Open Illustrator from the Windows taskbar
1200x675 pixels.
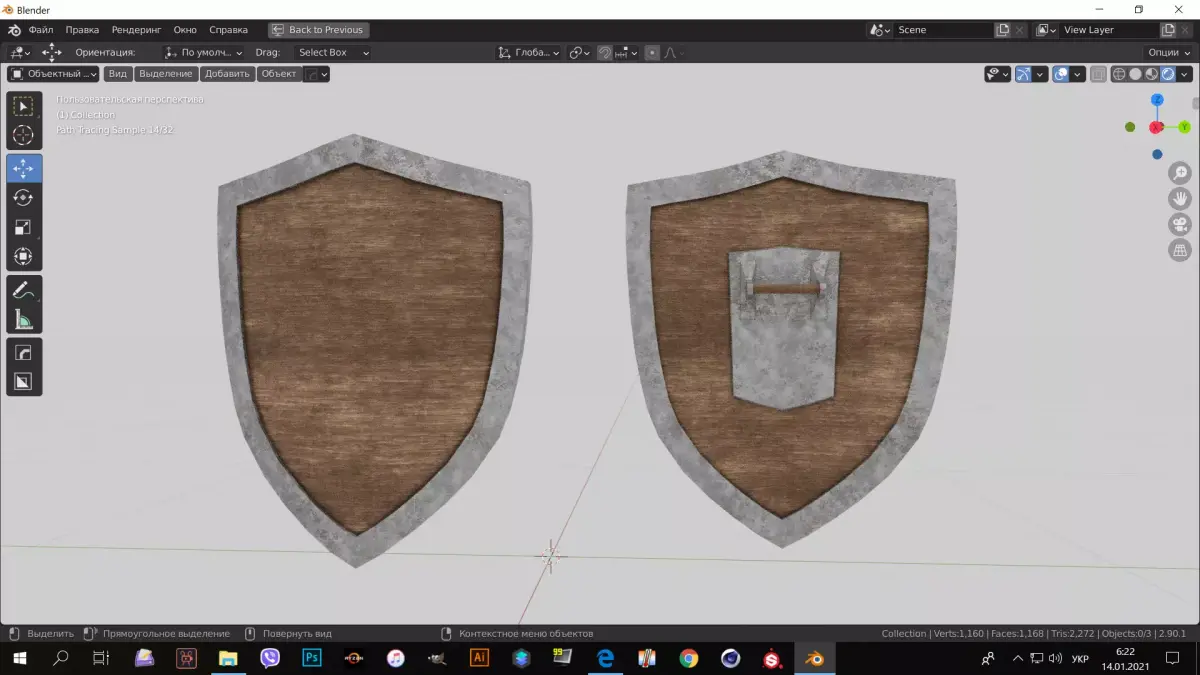pyautogui.click(x=479, y=658)
